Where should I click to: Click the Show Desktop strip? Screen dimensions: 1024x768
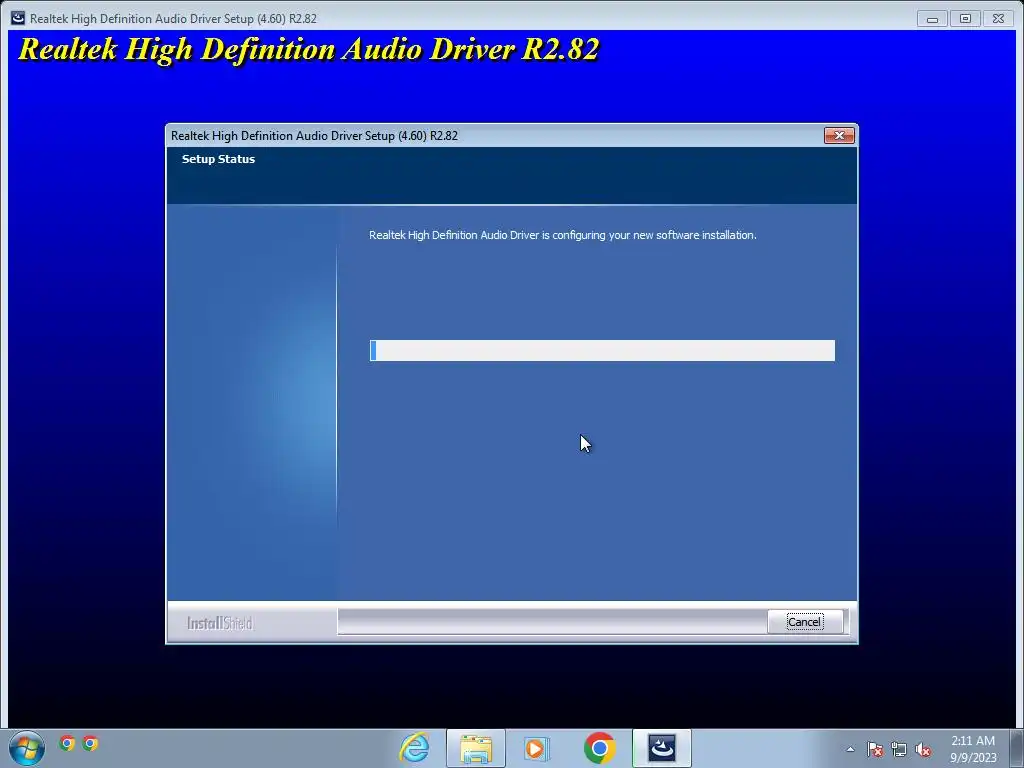click(1017, 748)
